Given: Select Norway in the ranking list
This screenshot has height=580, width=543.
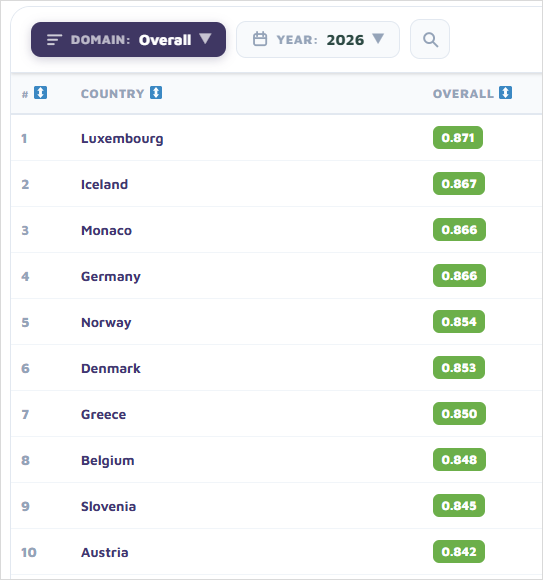Looking at the screenshot, I should pos(106,322).
